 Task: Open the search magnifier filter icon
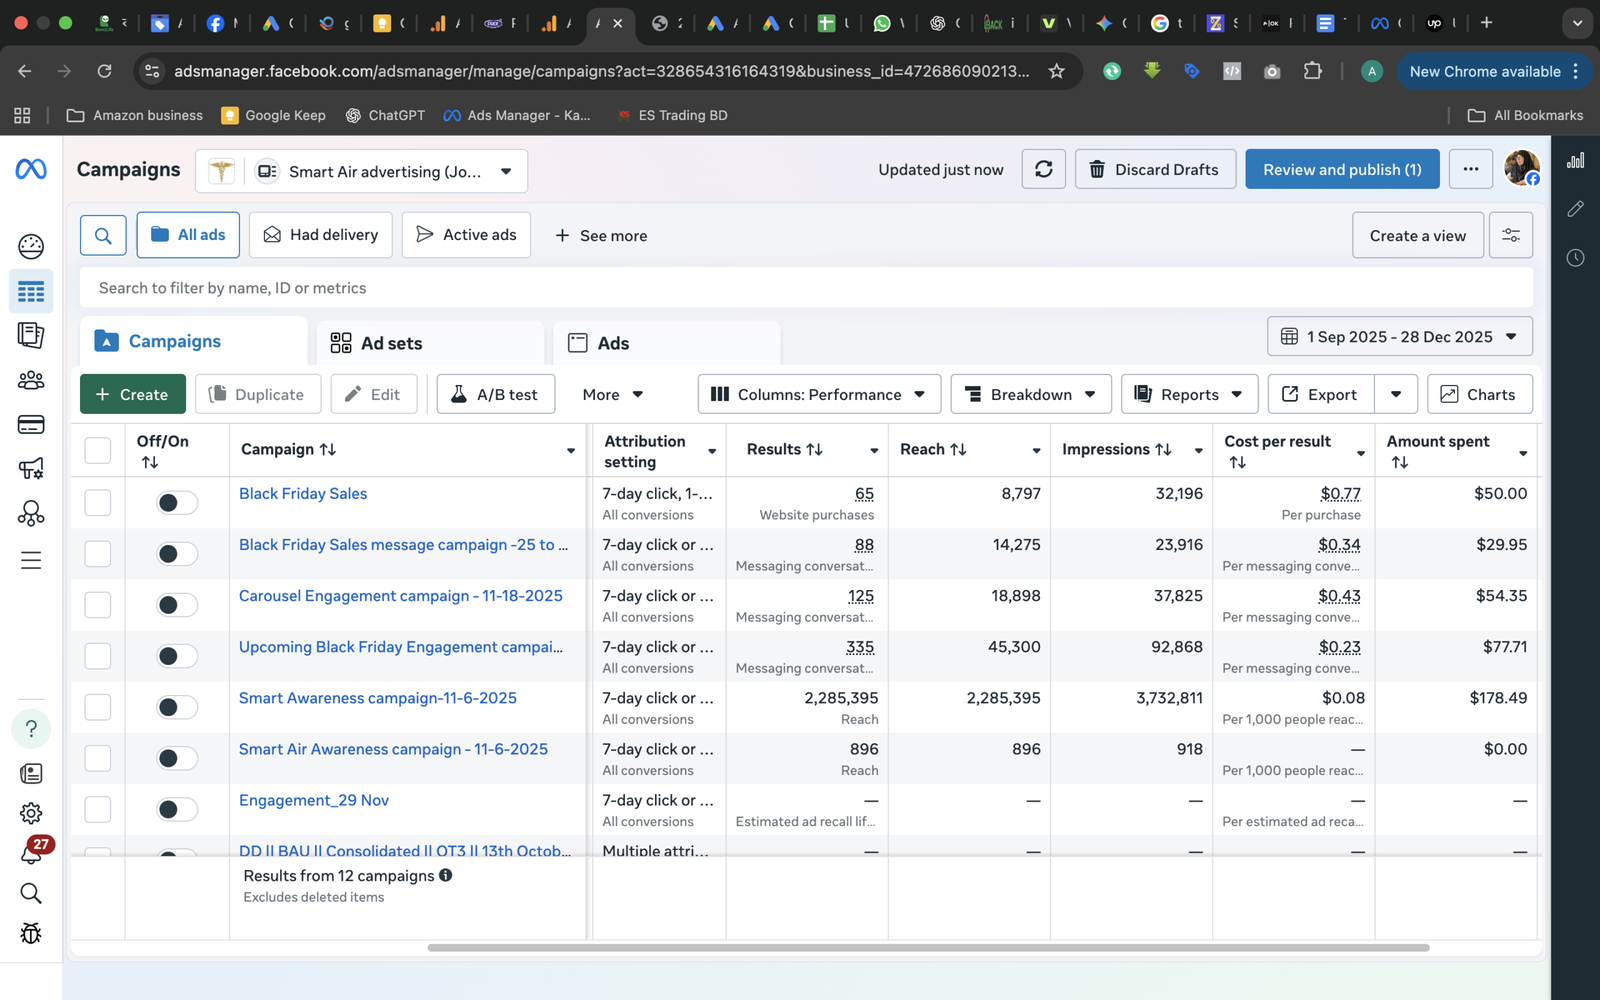click(103, 235)
